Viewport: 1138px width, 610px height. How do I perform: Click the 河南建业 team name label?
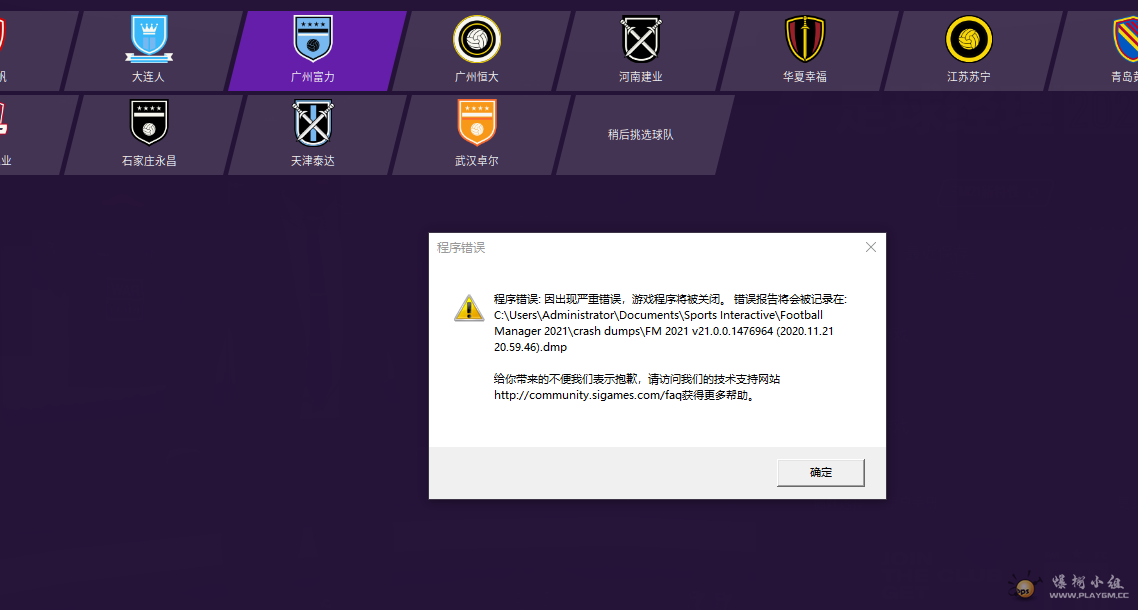pos(641,76)
